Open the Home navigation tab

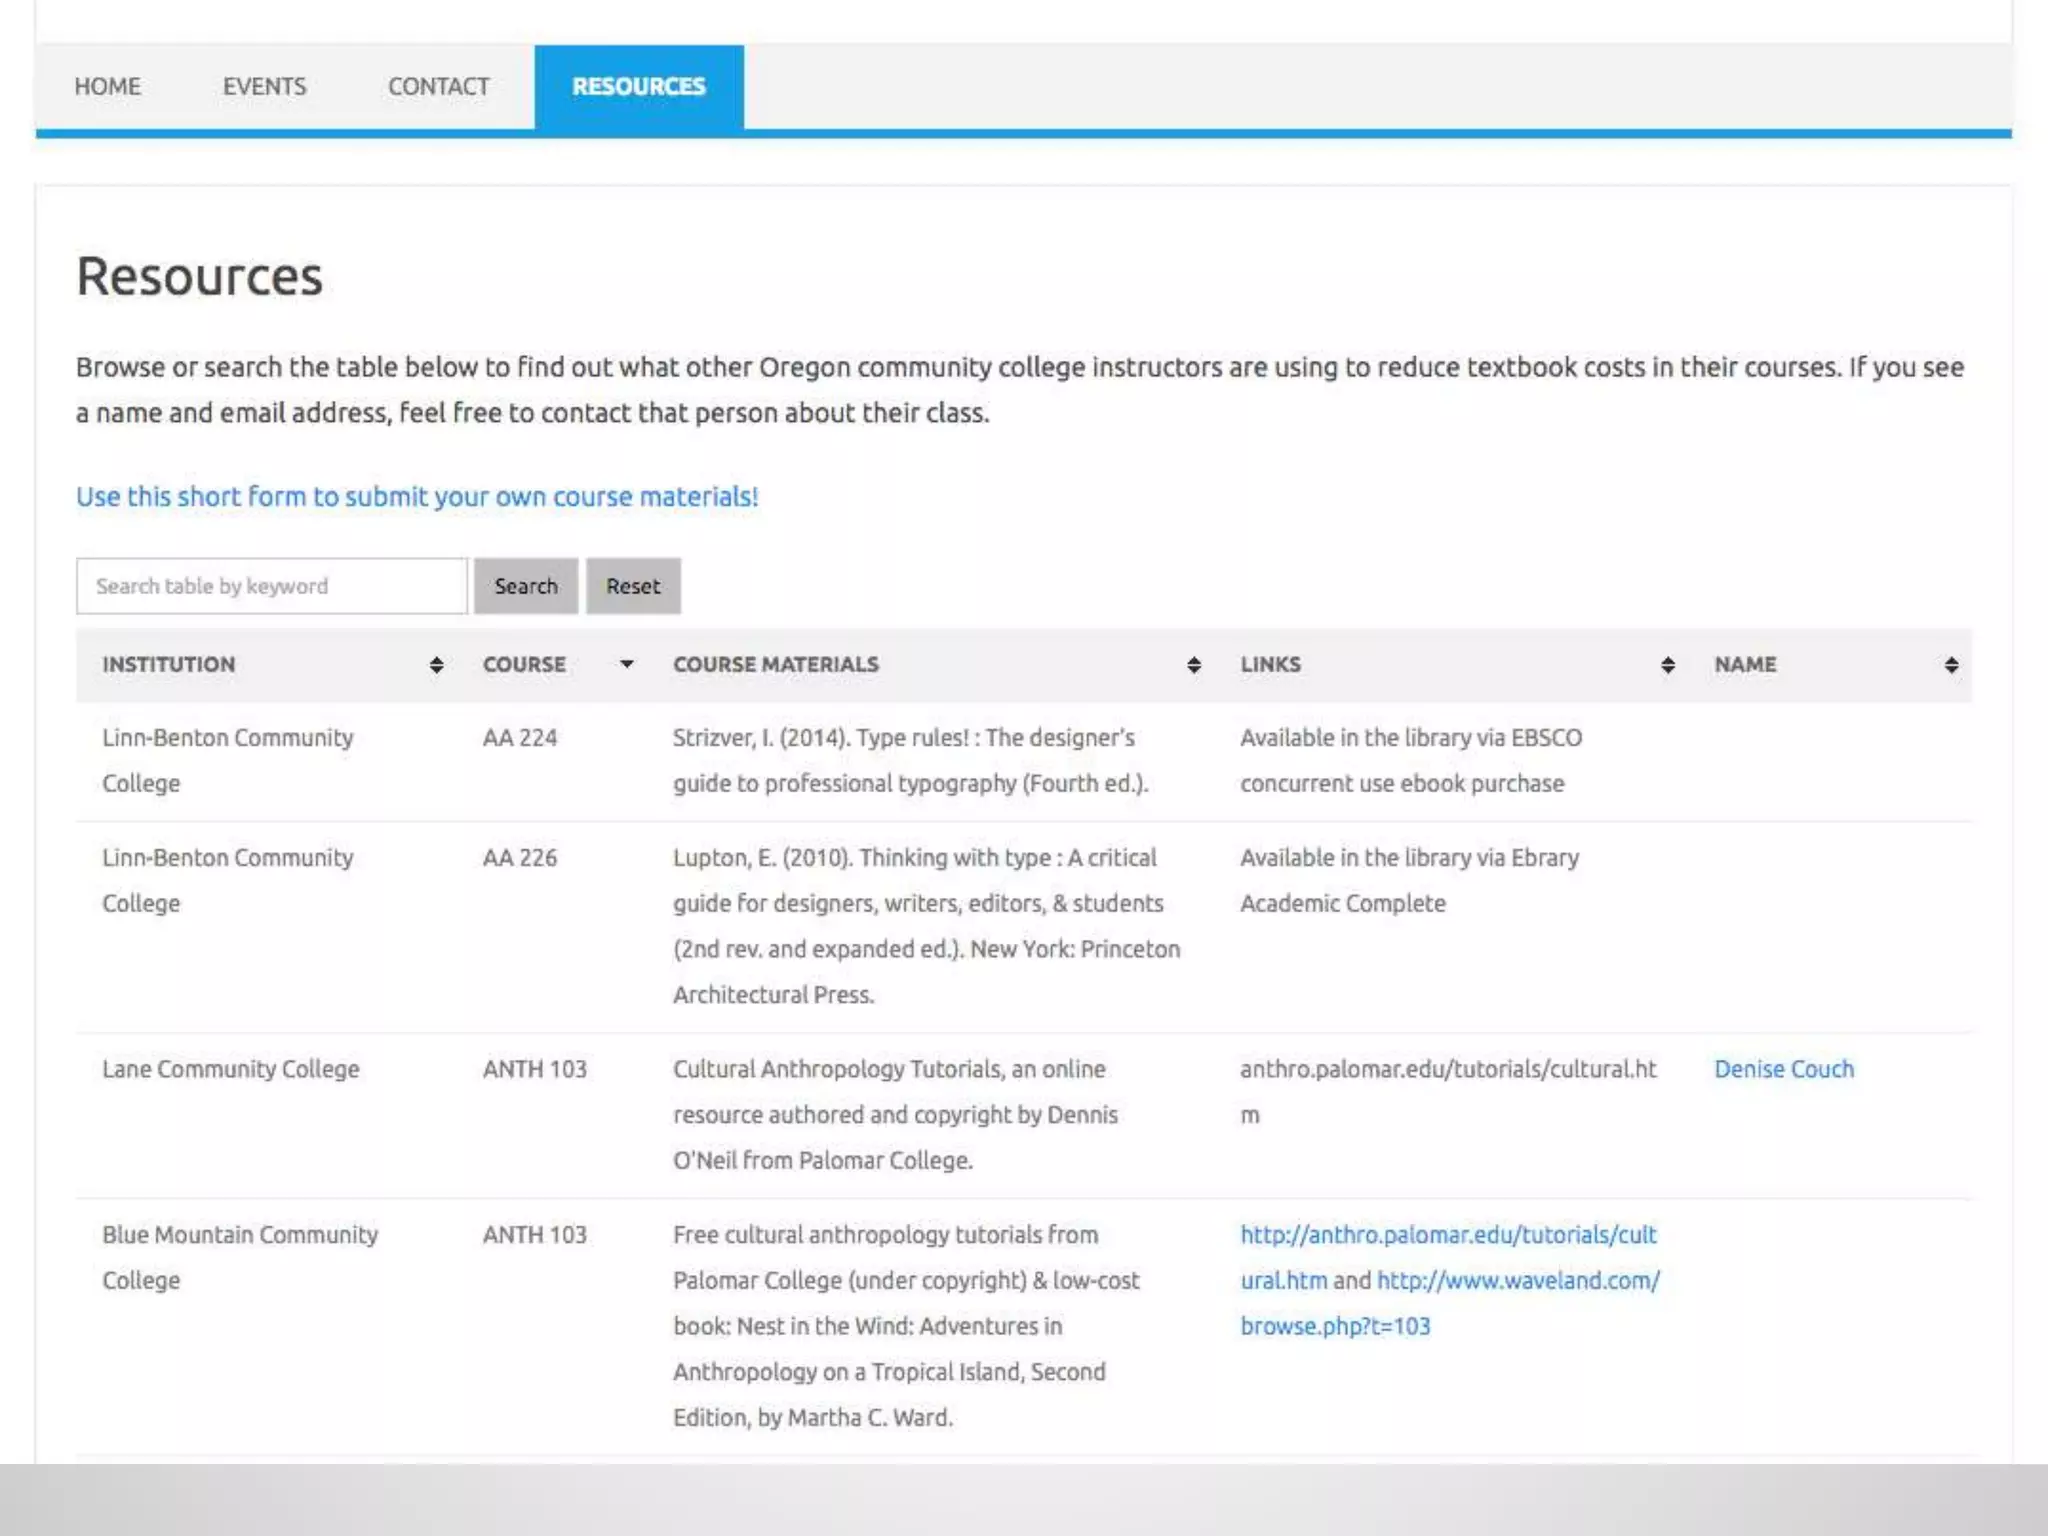point(107,87)
